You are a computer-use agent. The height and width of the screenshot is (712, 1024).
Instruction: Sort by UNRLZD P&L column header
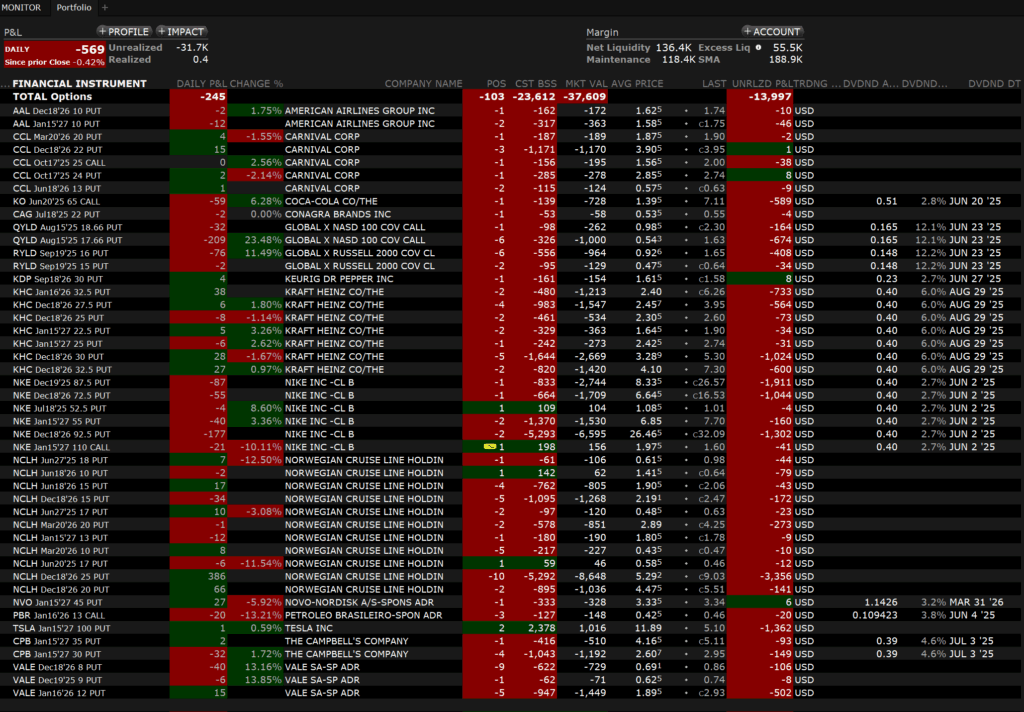(x=762, y=84)
